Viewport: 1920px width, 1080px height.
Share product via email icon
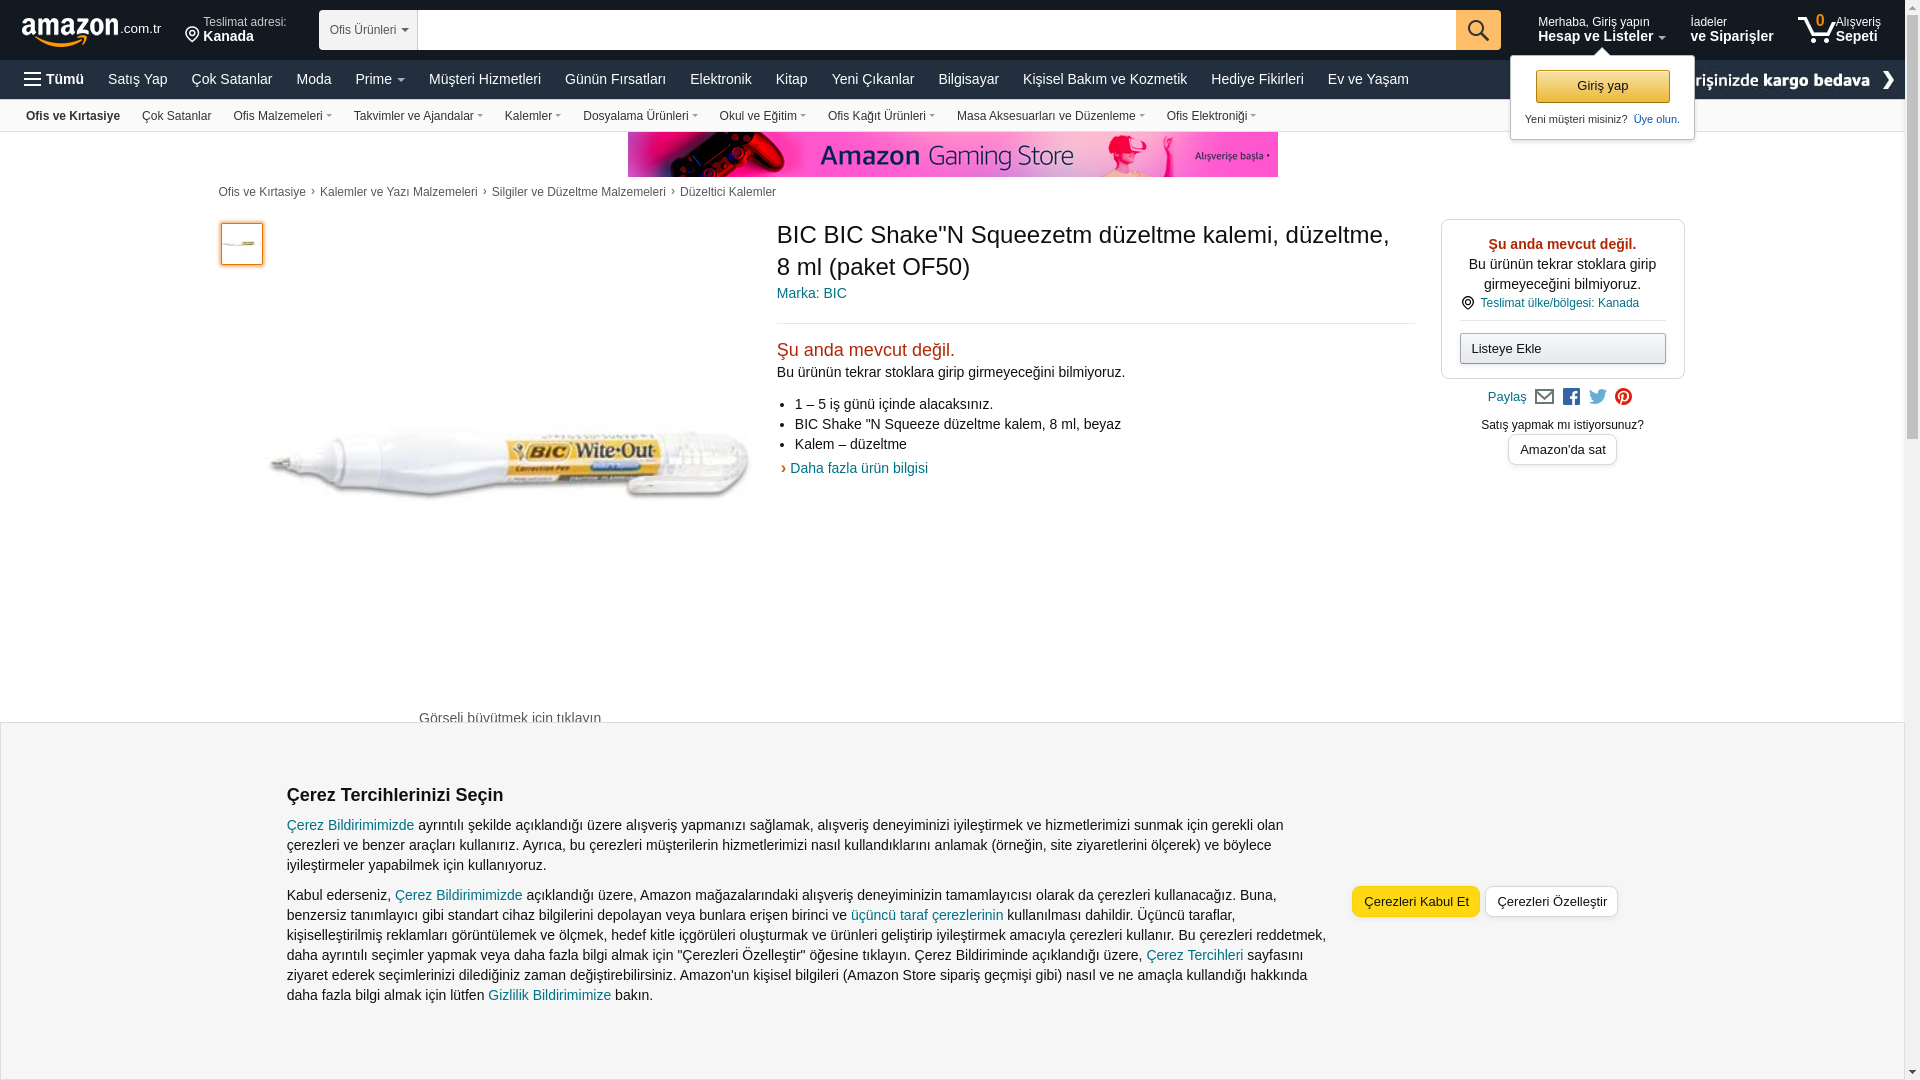coord(1544,397)
